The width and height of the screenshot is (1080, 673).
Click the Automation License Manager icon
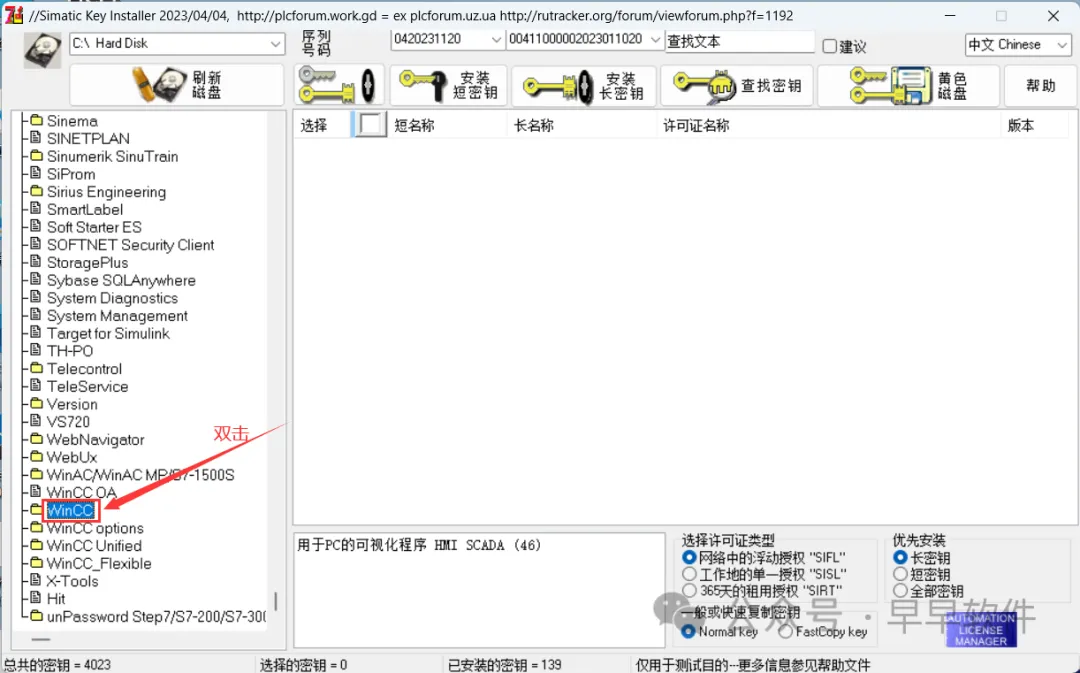[981, 629]
